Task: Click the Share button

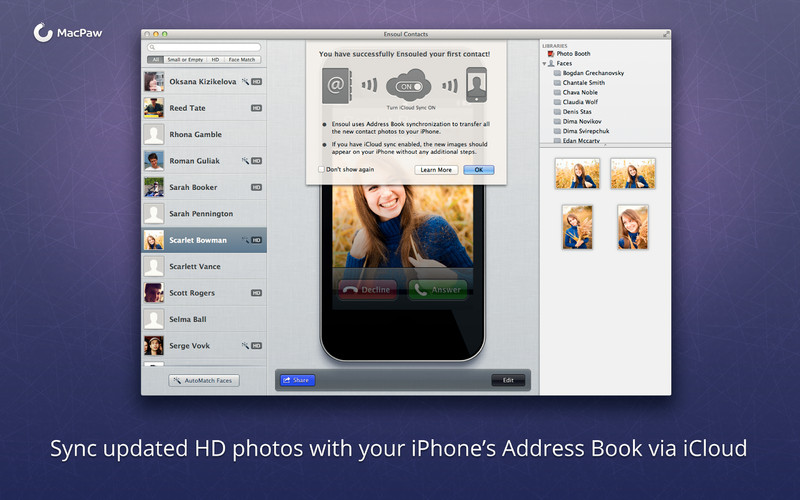Action: point(297,380)
